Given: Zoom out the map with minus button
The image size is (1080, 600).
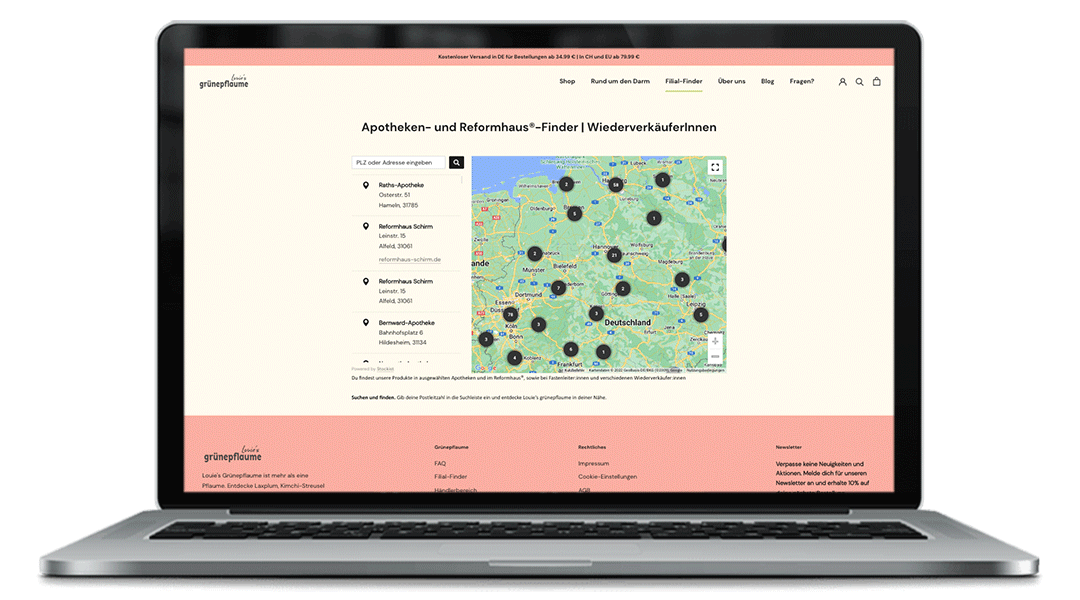Looking at the screenshot, I should (x=715, y=356).
